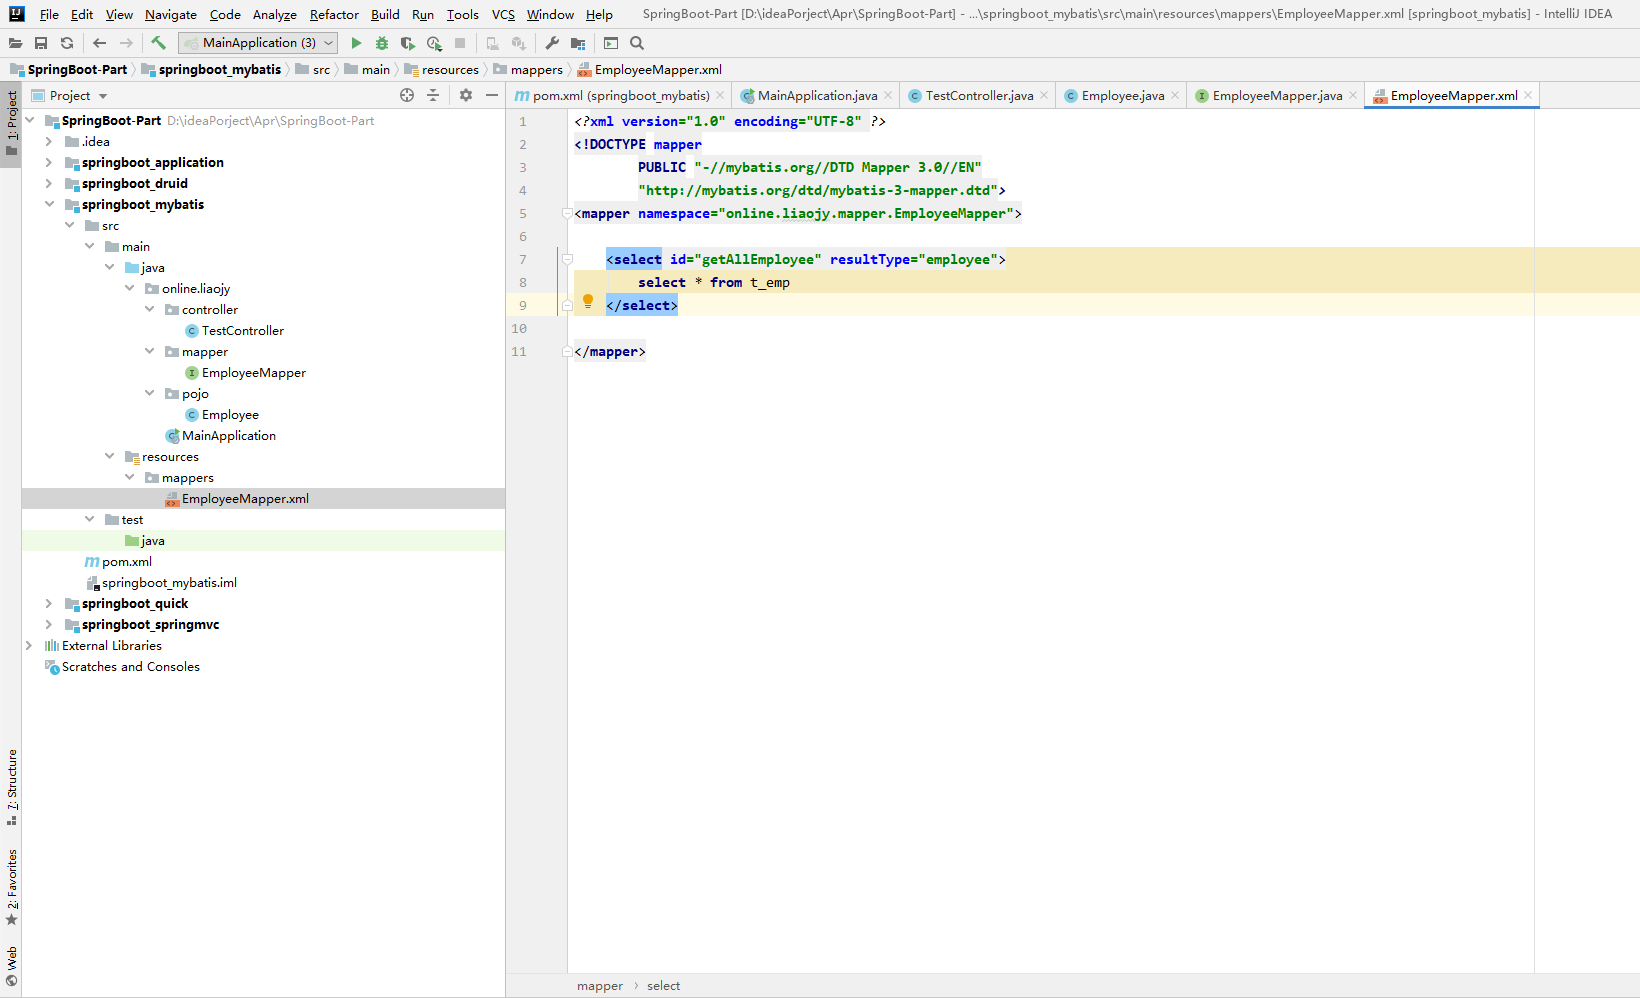This screenshot has height=998, width=1640.
Task: Fold the select tag at line 7
Action: point(567,260)
